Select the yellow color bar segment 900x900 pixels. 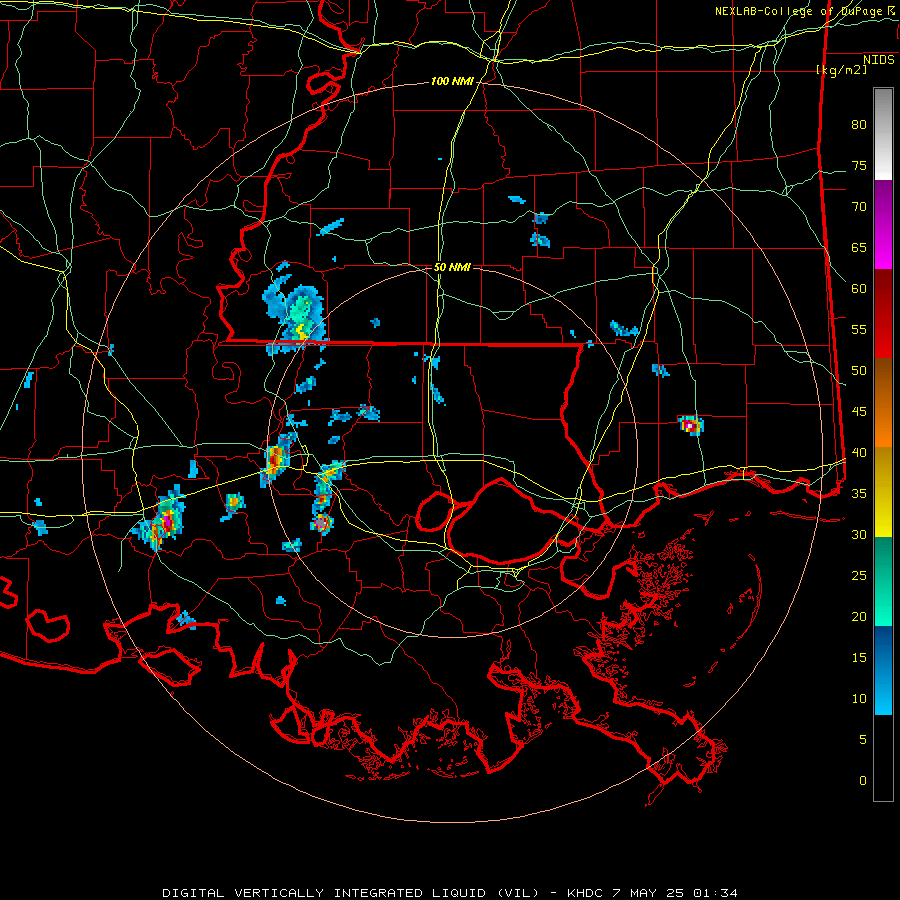[x=883, y=492]
